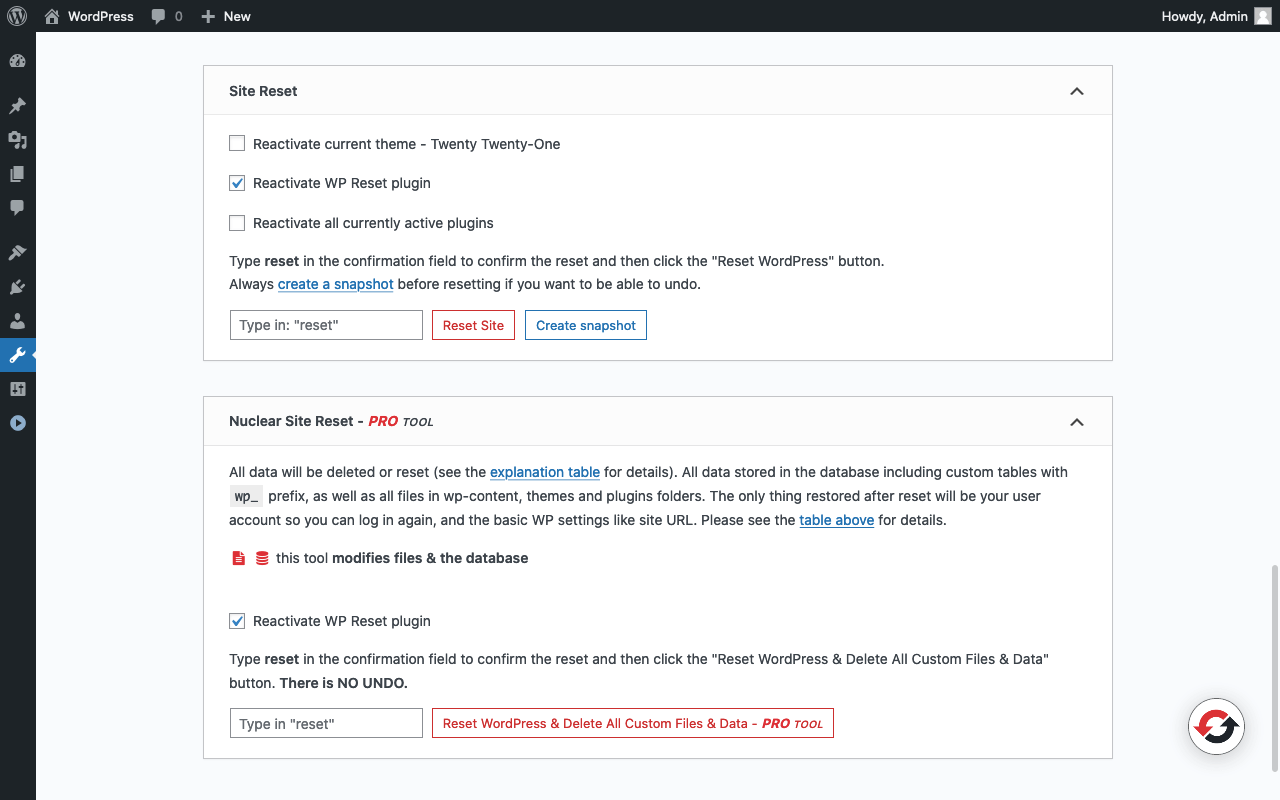The height and width of the screenshot is (800, 1280).
Task: Click floating WP Reset refresh icon
Action: 1216,726
